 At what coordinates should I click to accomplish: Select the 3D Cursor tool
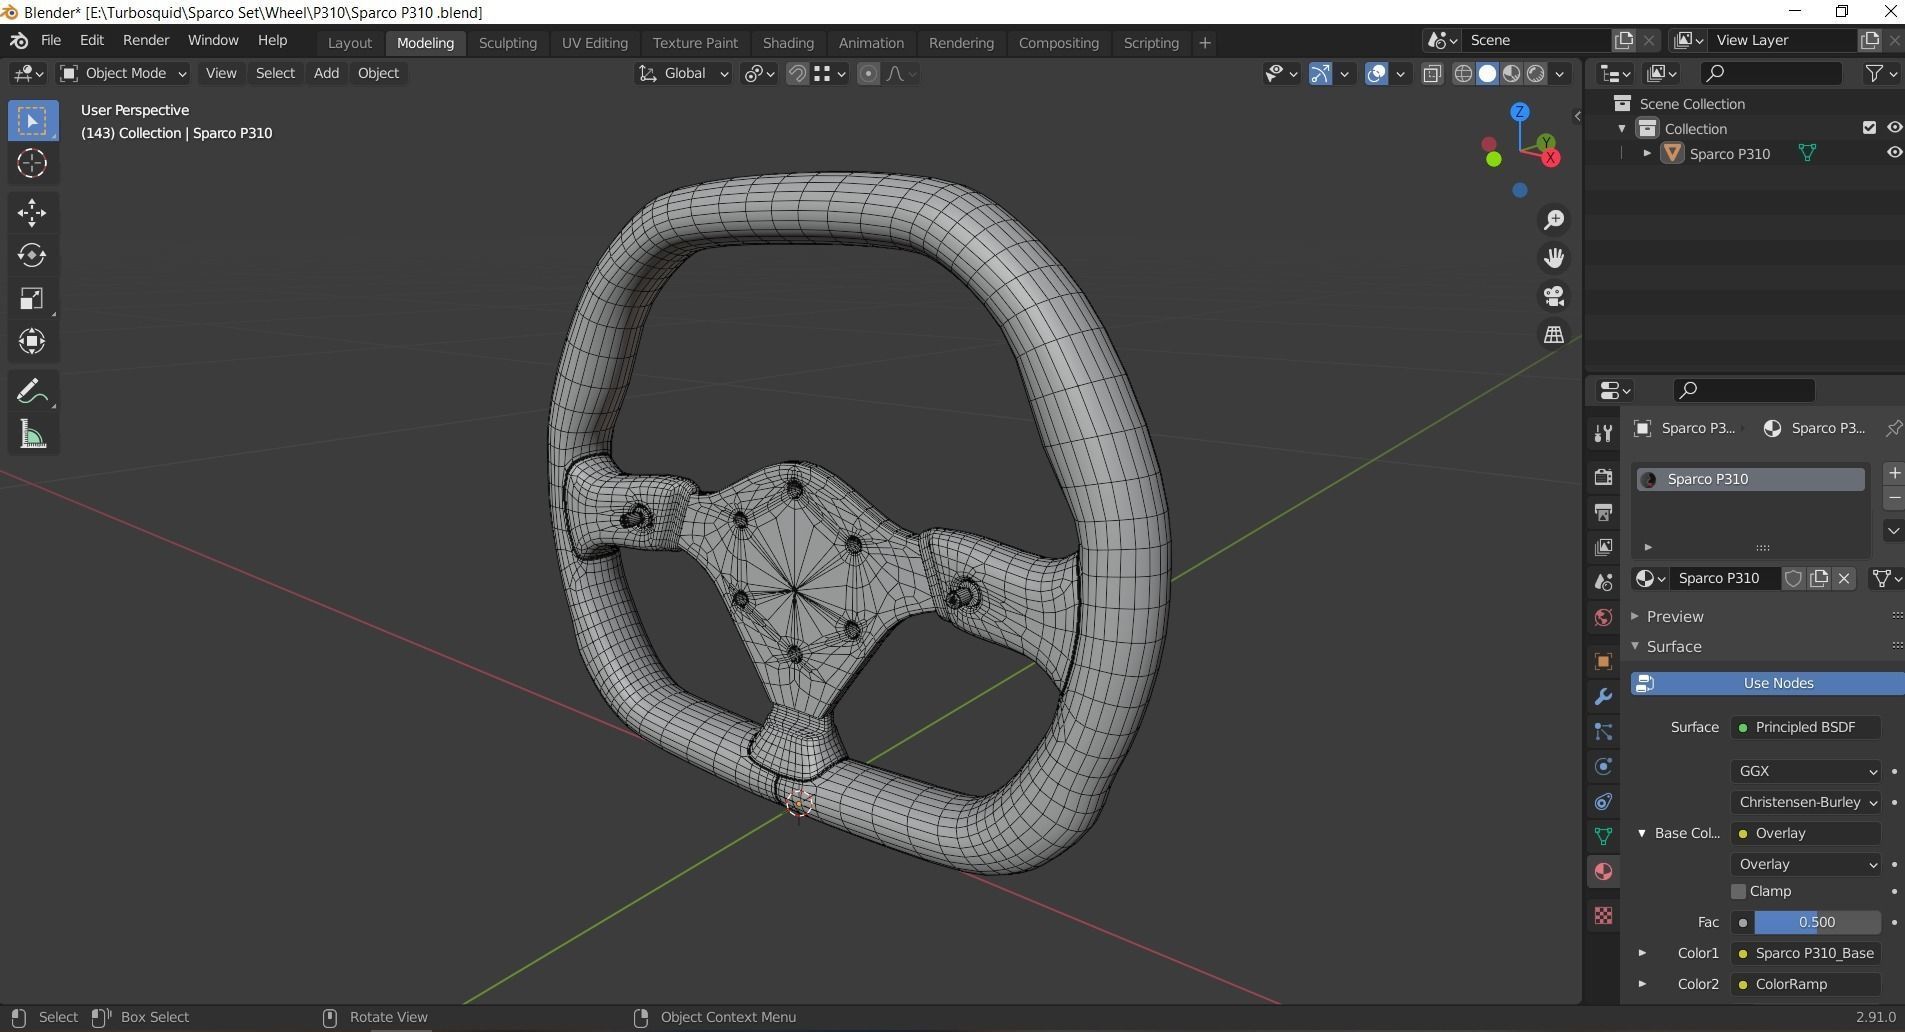[32, 163]
